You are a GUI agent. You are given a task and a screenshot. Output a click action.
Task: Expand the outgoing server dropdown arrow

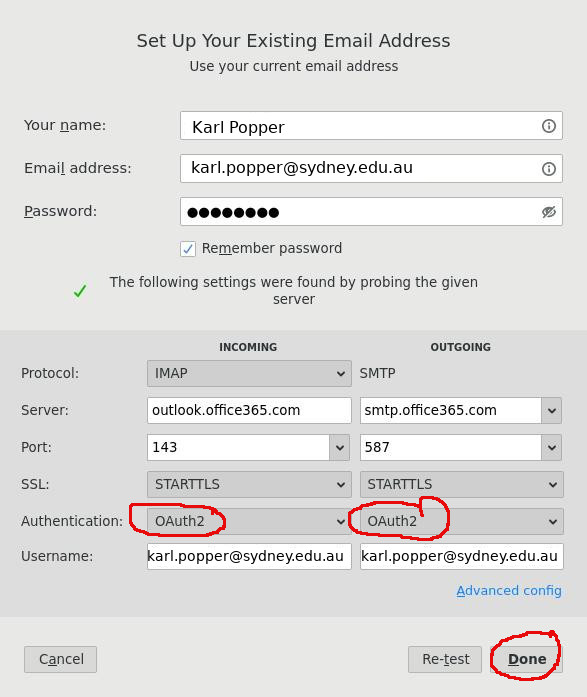pos(551,410)
